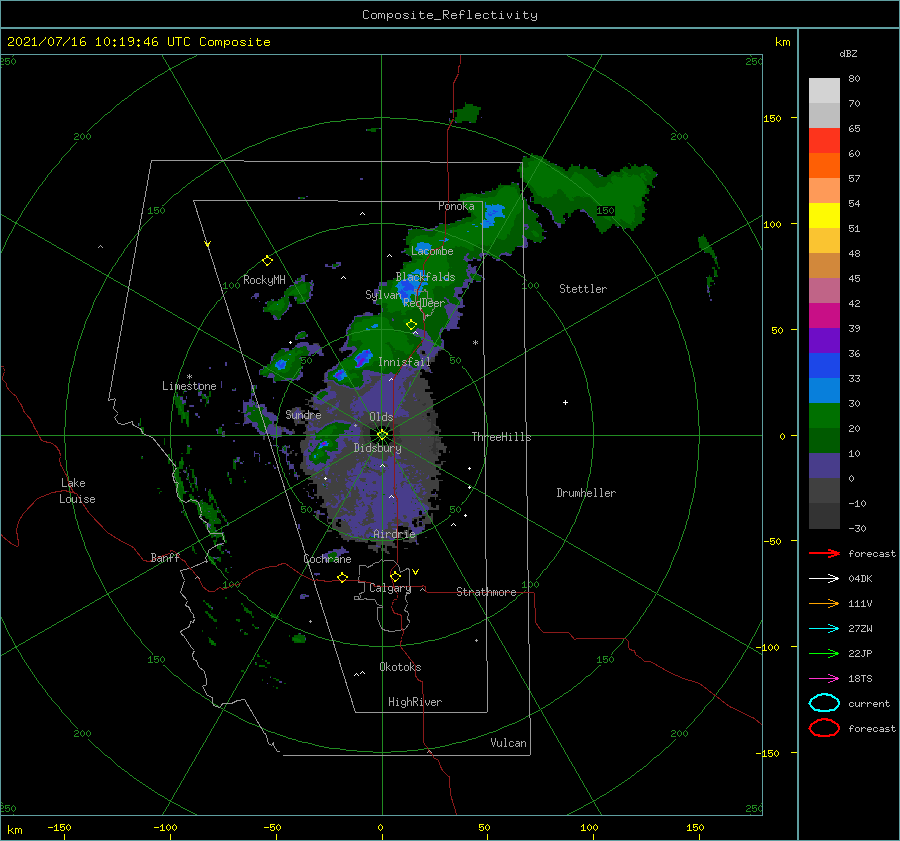
Task: Click the Ponoka label
Action: [456, 206]
